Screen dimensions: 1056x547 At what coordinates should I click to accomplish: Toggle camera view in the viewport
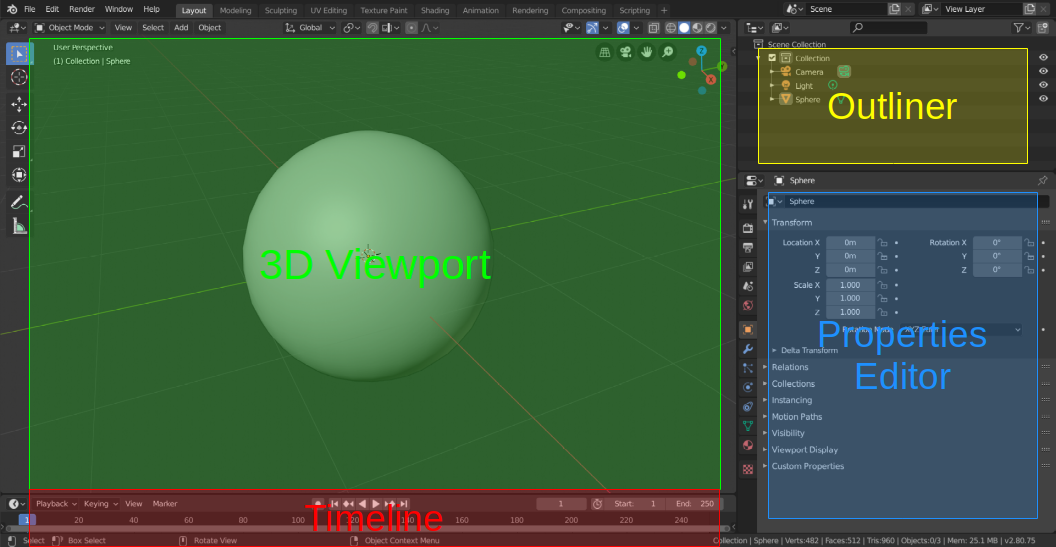point(625,52)
